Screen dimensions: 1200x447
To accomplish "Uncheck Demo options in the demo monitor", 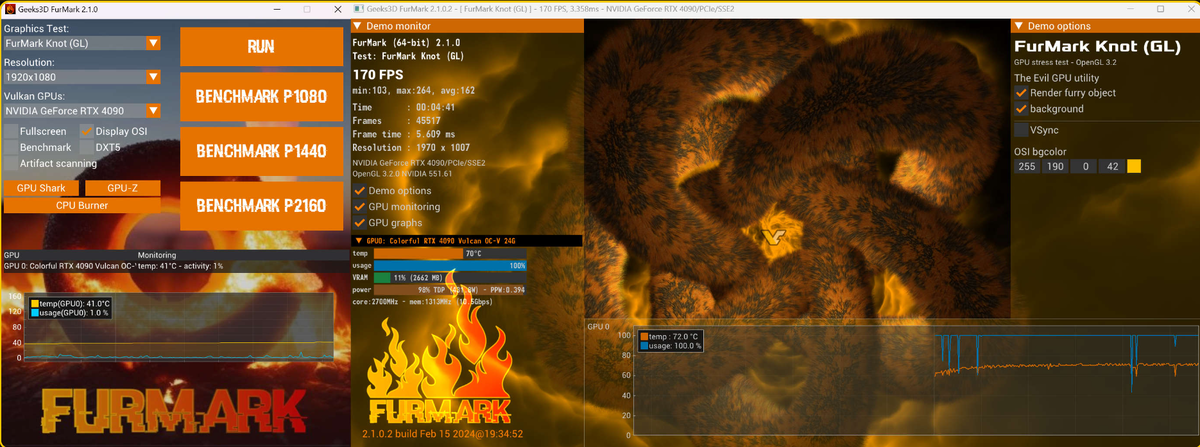I will (359, 191).
